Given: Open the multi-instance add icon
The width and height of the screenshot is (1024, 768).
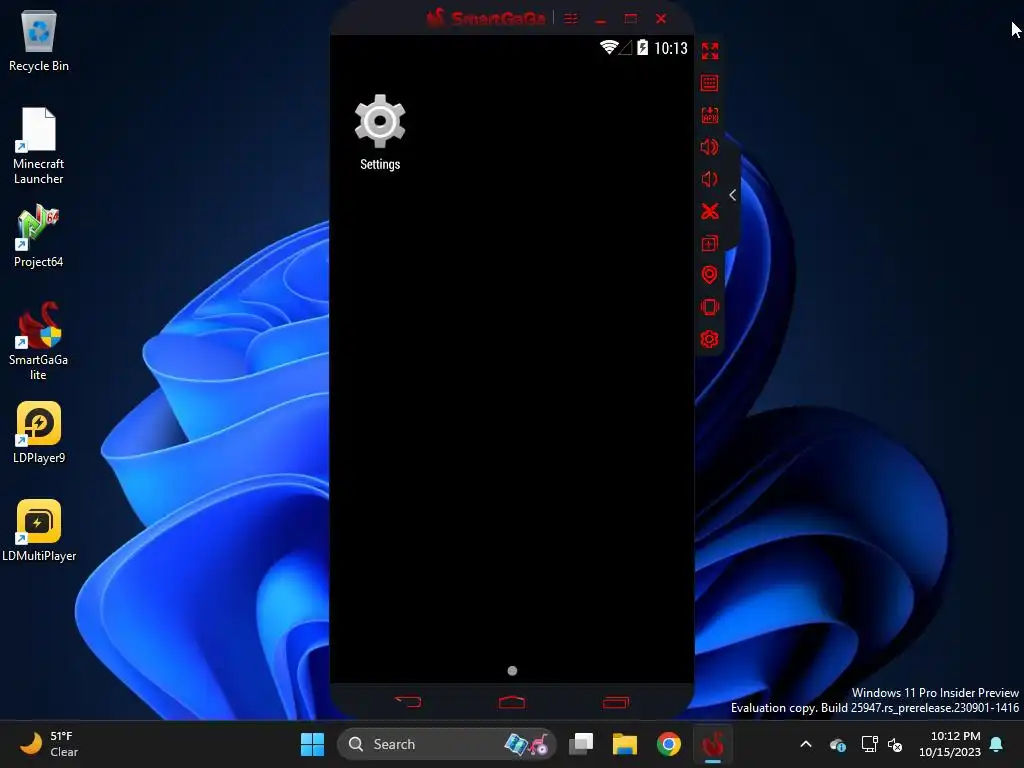Looking at the screenshot, I should [x=709, y=243].
